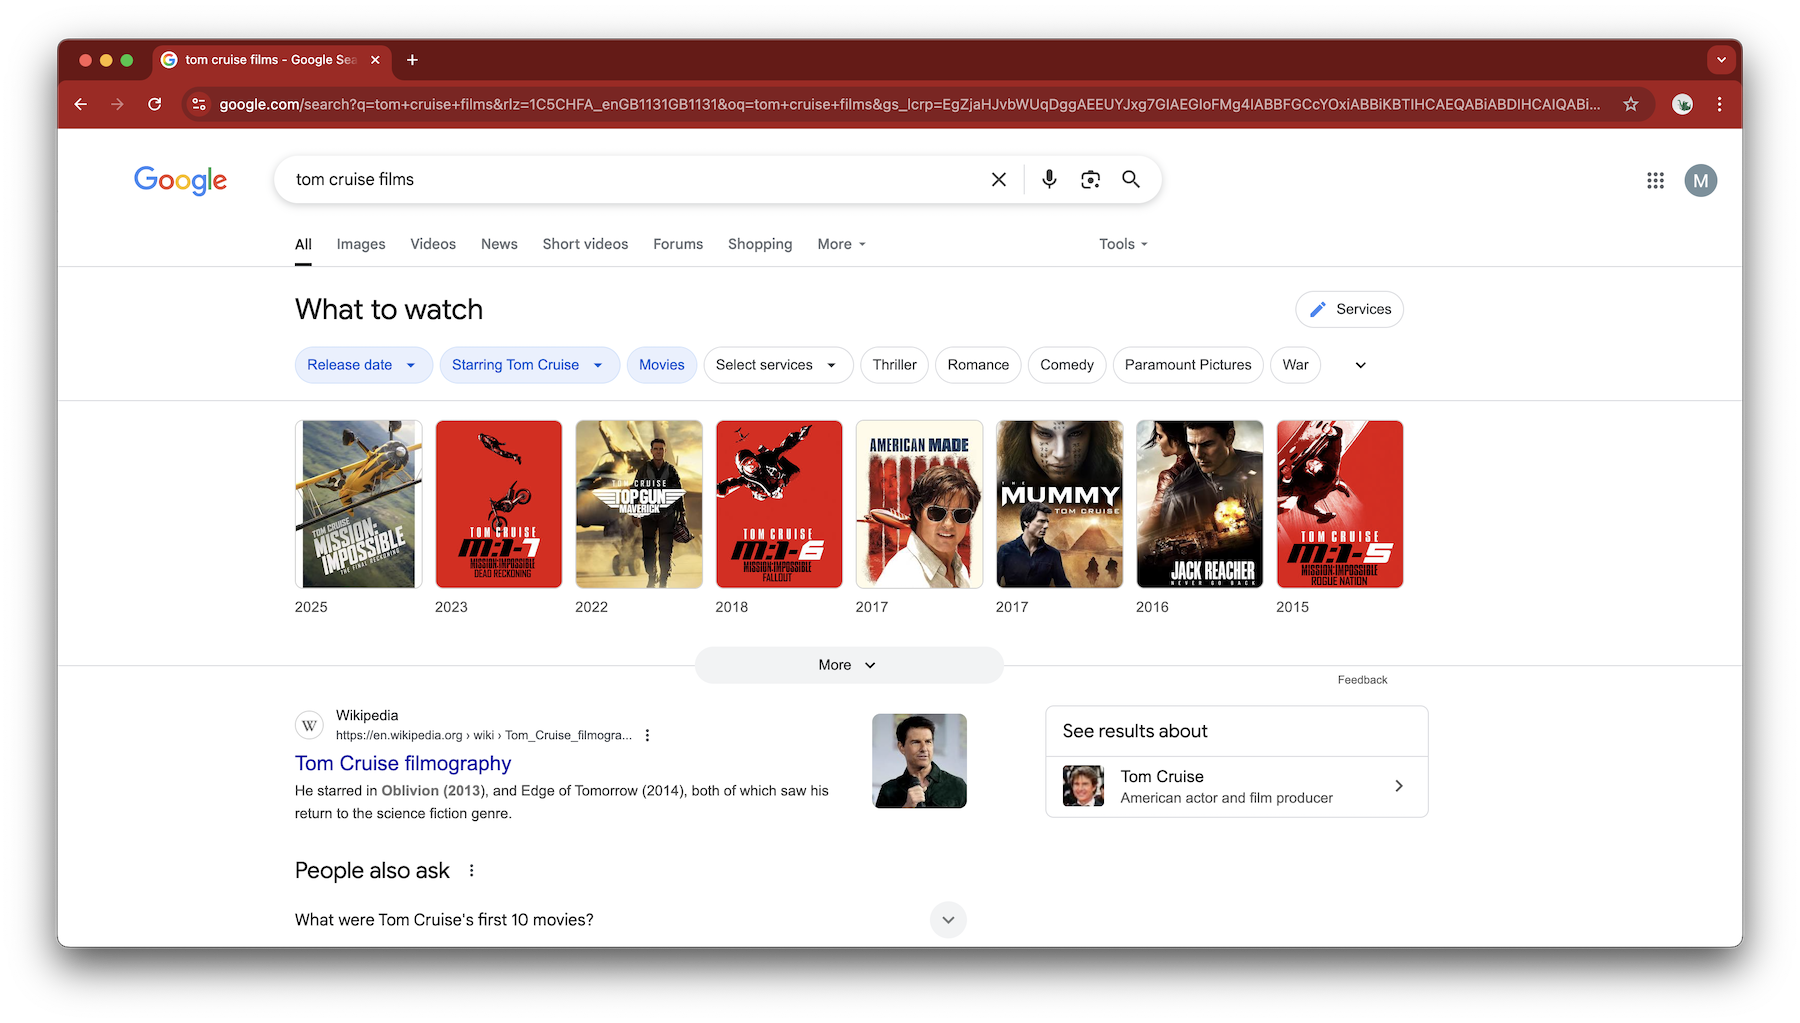
Task: Open the Select services dropdown
Action: (x=778, y=365)
